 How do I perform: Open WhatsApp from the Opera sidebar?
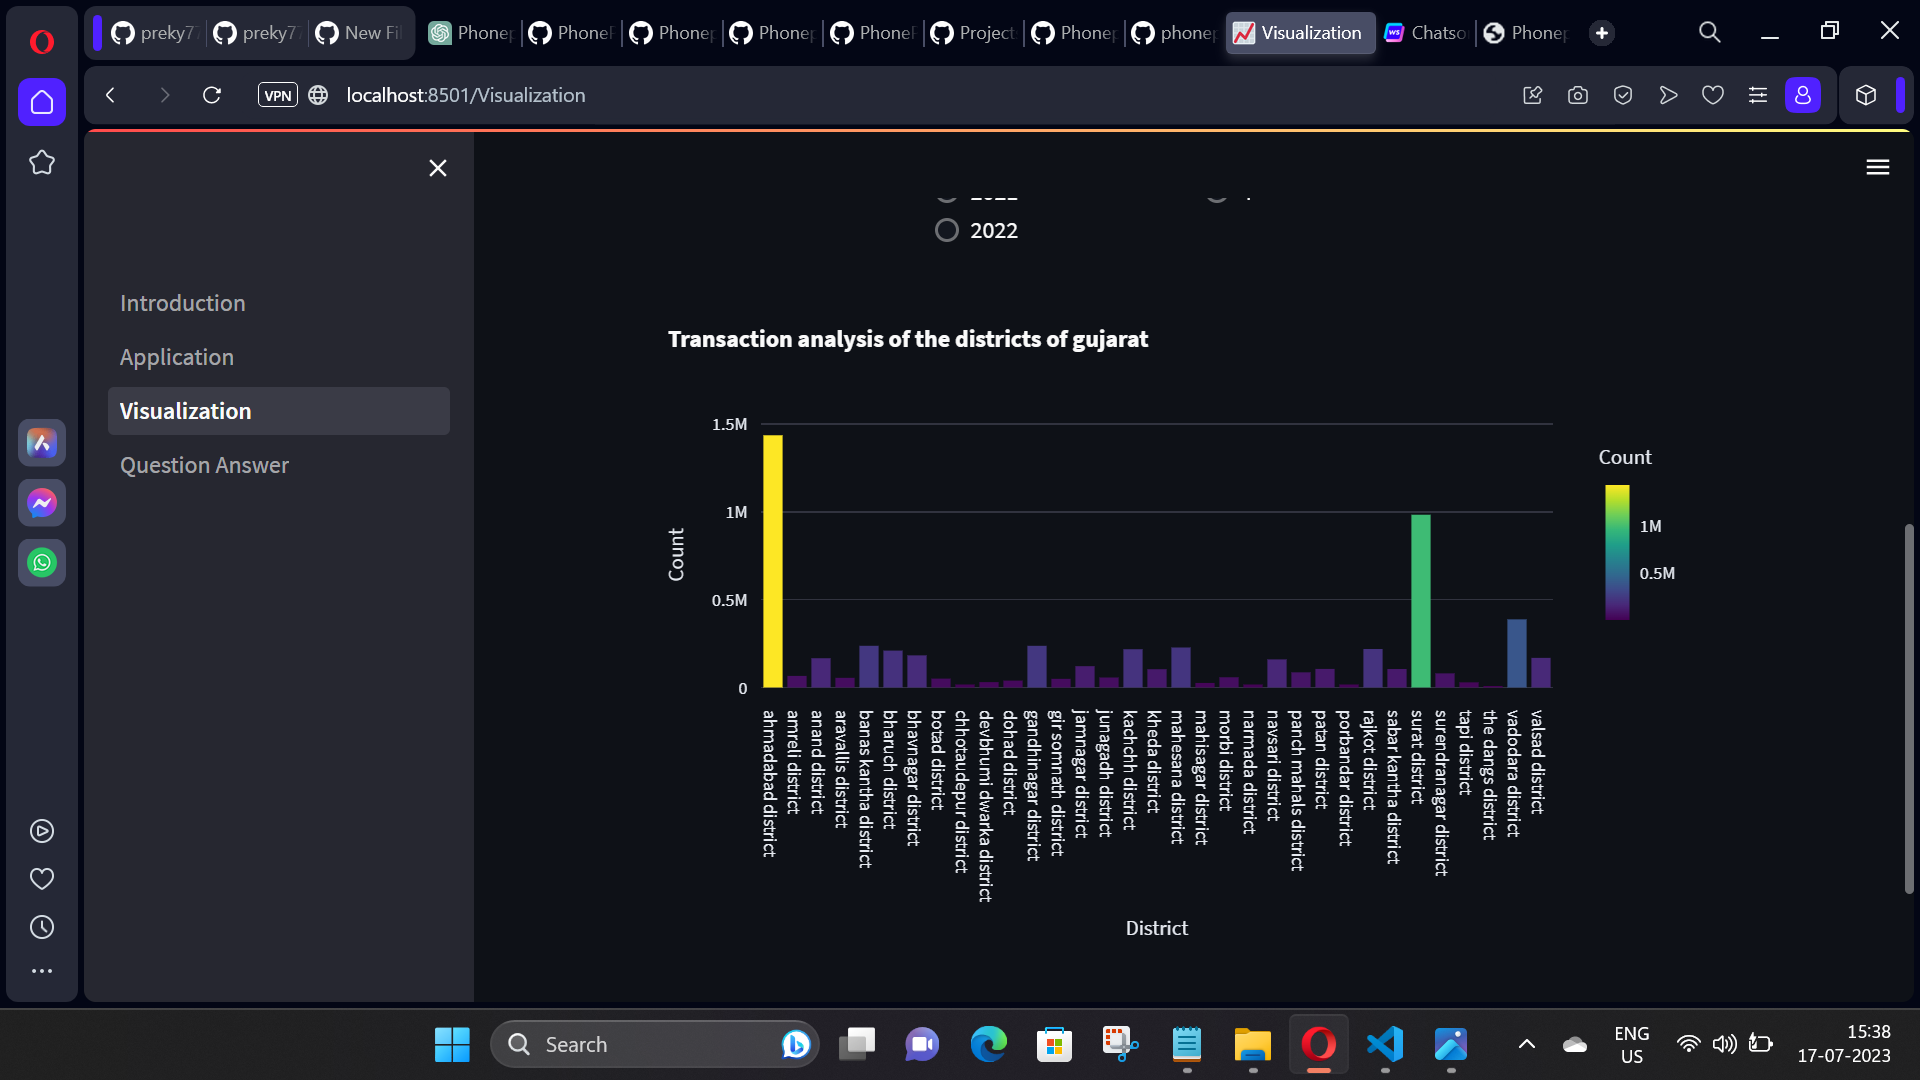[x=41, y=562]
